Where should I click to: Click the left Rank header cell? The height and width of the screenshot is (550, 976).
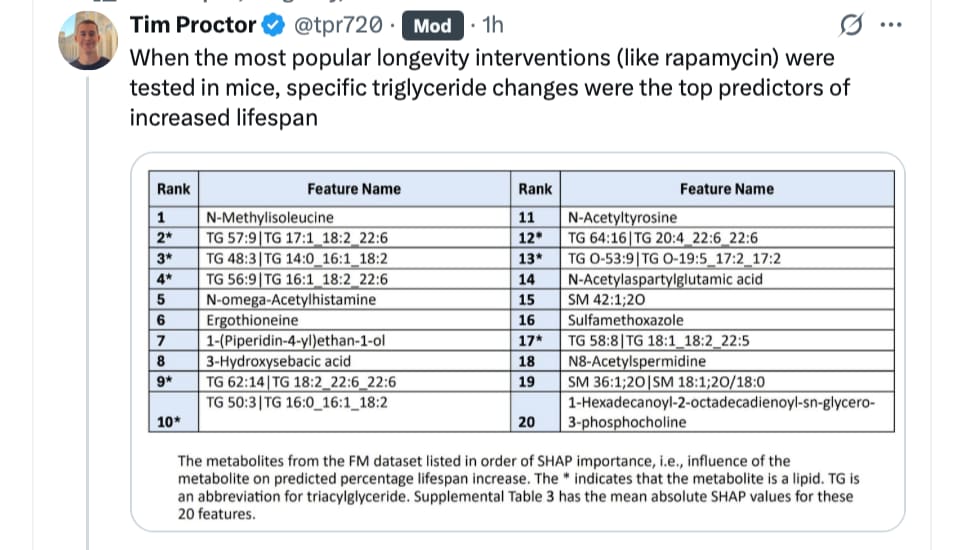pos(174,189)
